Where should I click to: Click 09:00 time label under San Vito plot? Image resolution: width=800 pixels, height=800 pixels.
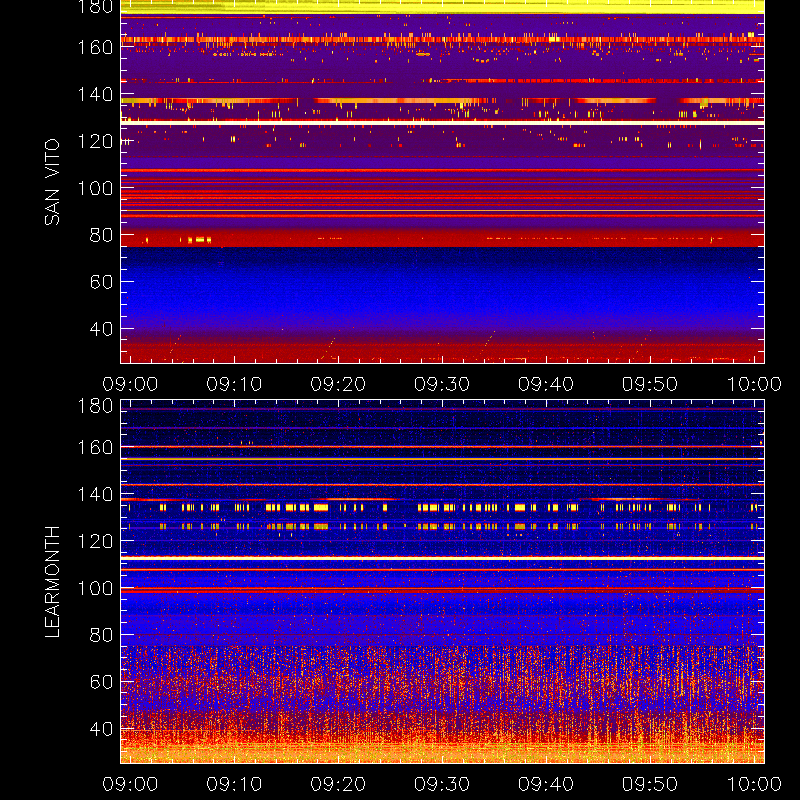tap(130, 384)
